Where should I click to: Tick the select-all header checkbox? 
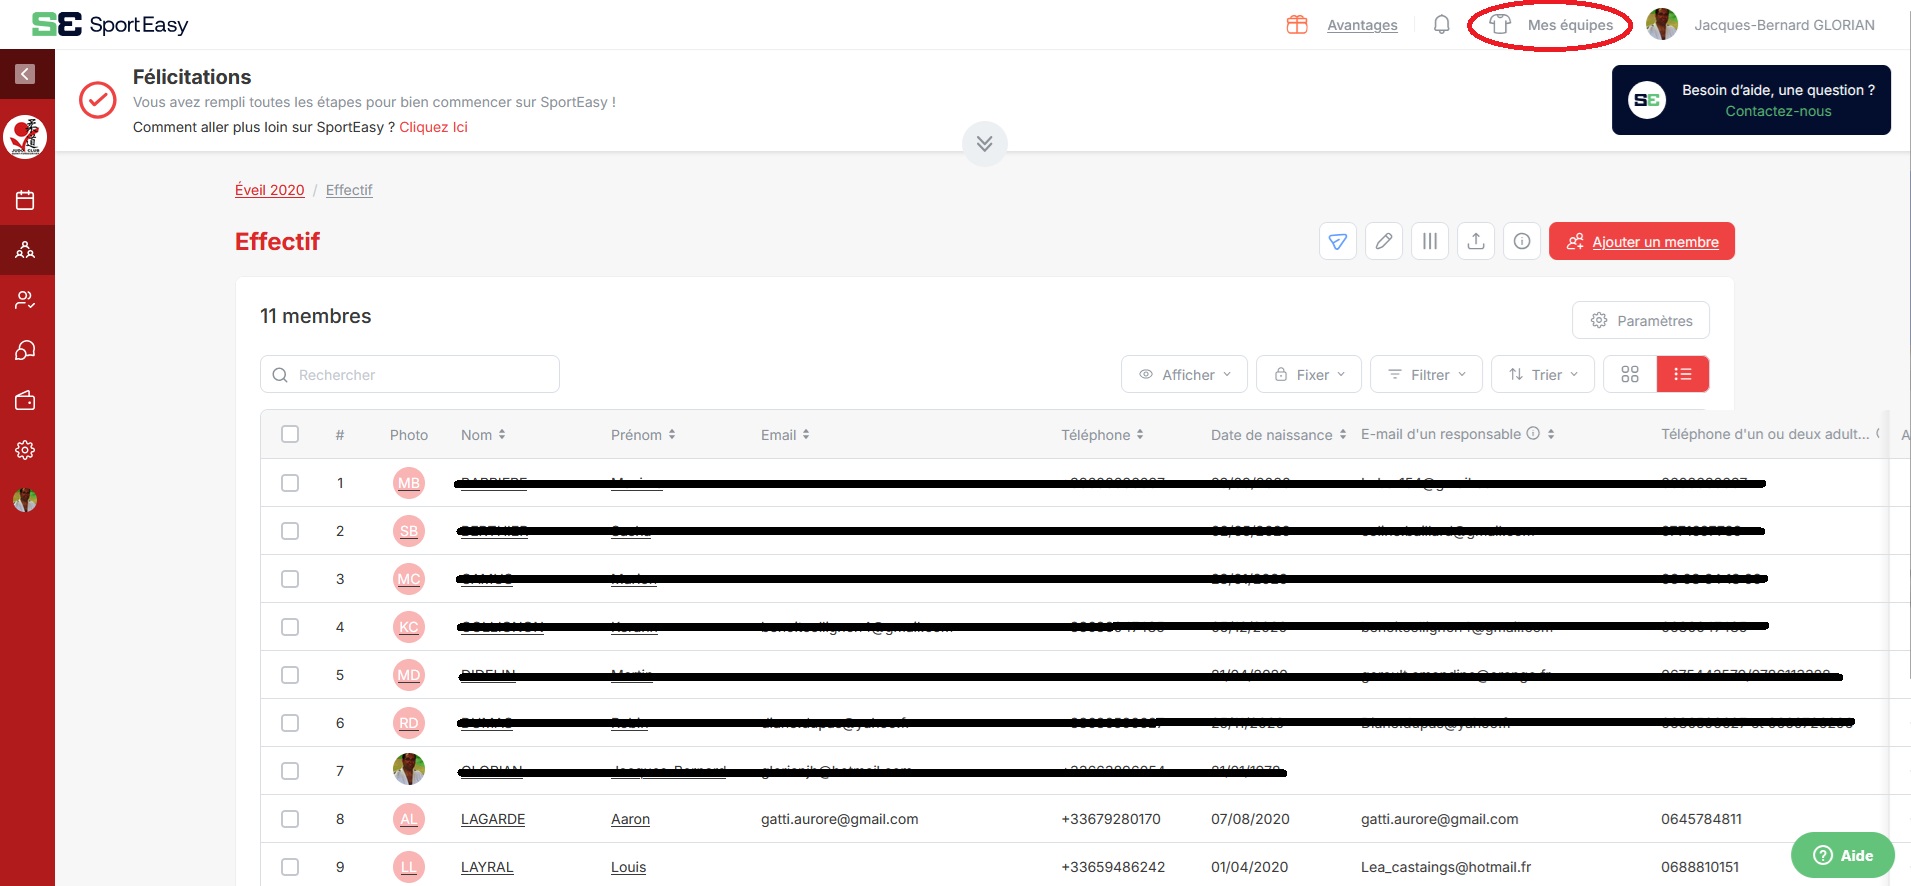coord(290,434)
